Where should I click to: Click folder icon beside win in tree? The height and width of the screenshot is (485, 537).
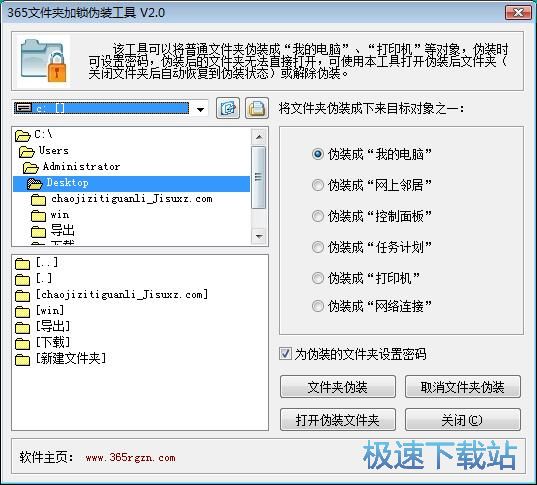click(38, 216)
